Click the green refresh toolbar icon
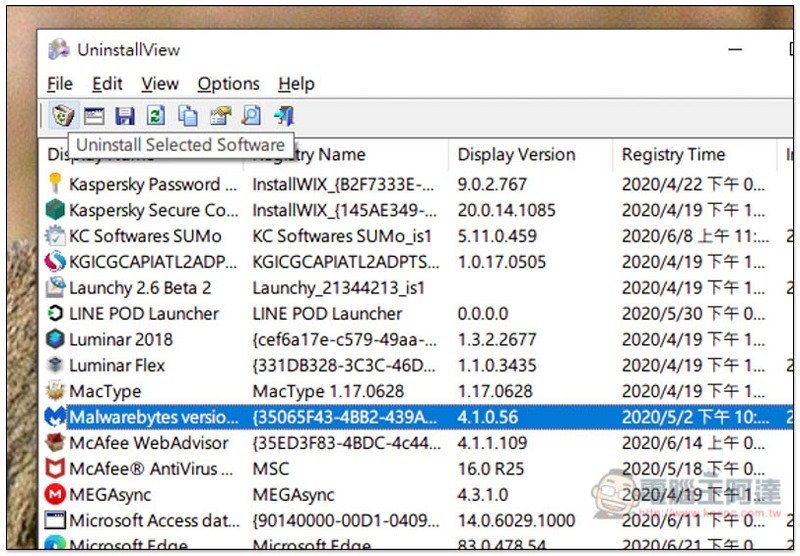Viewport: 800px width, 556px height. point(156,115)
